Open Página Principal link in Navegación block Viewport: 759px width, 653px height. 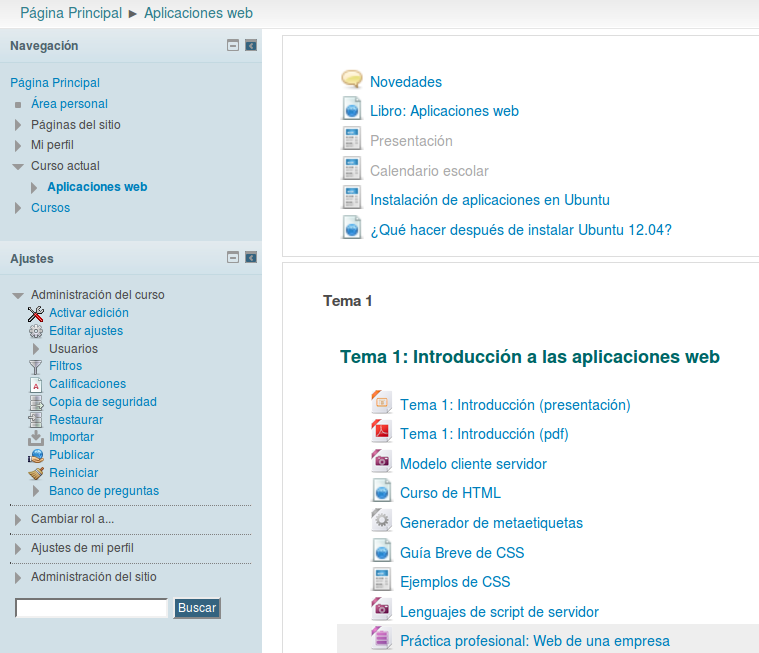(55, 83)
